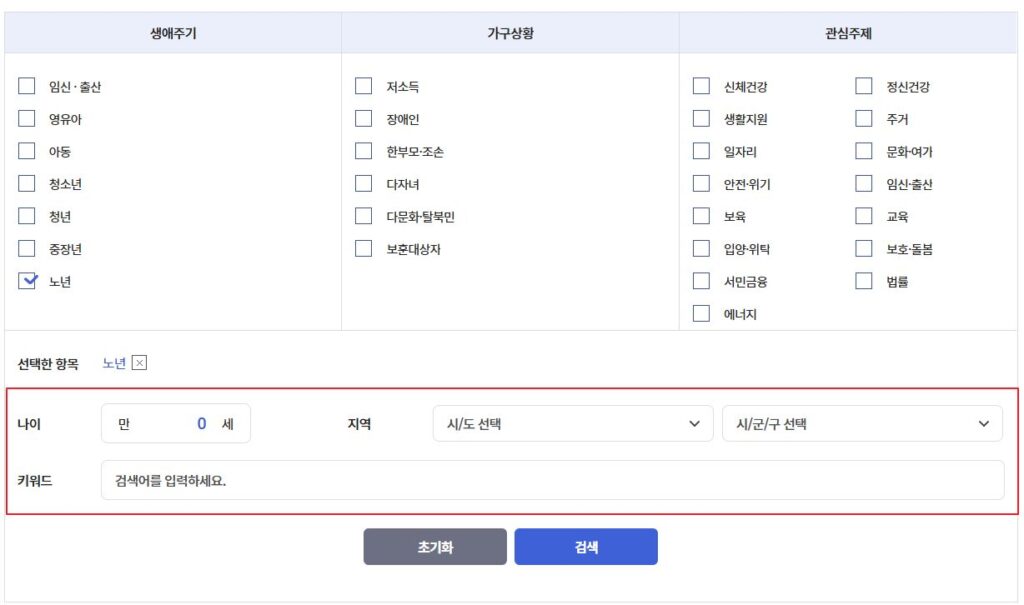
Task: Tick the 장애인 checkbox
Action: pyautogui.click(x=364, y=119)
